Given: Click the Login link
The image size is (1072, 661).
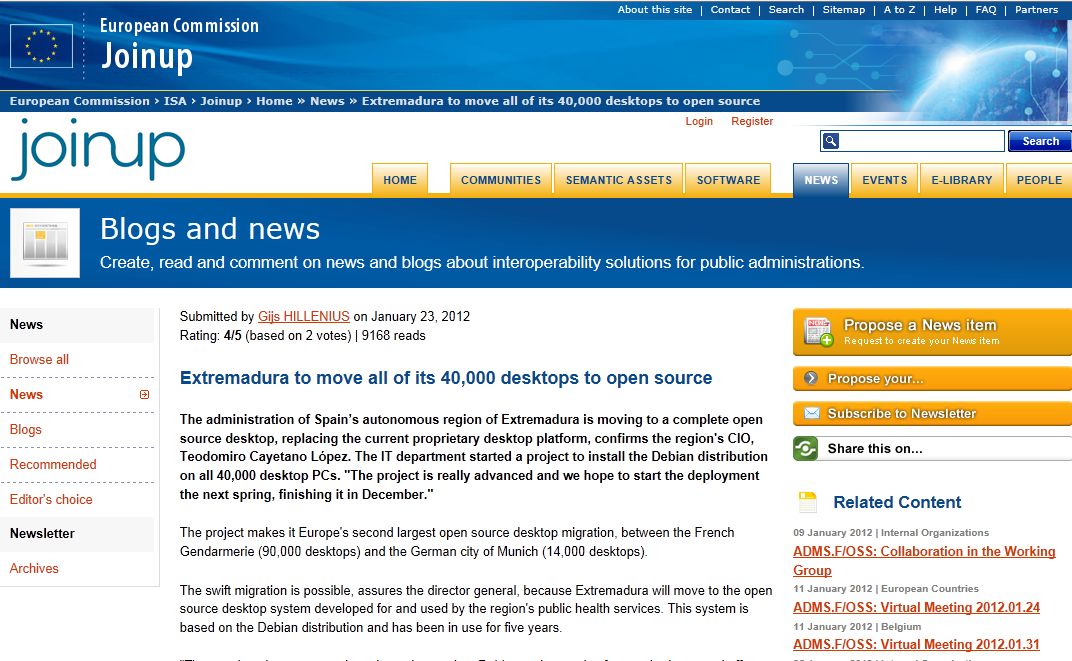Looking at the screenshot, I should pos(699,121).
